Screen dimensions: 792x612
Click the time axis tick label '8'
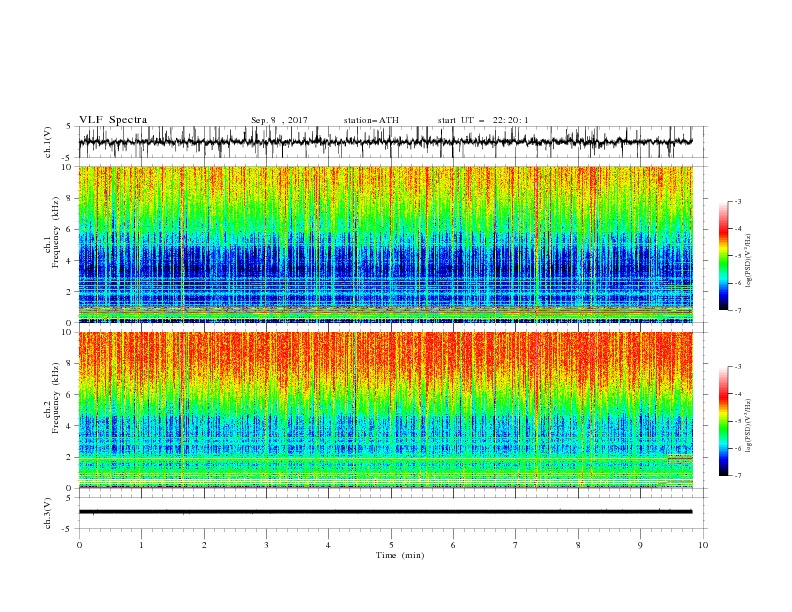pyautogui.click(x=578, y=545)
